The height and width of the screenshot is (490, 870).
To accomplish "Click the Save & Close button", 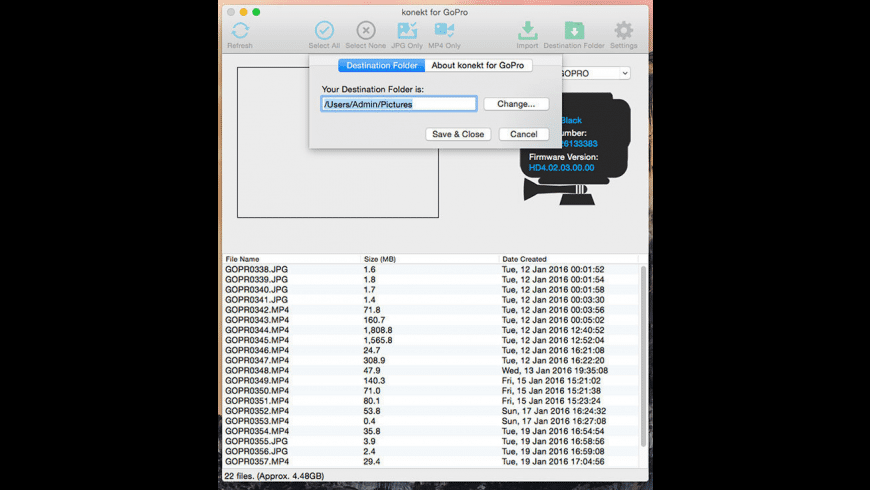I will [x=458, y=134].
